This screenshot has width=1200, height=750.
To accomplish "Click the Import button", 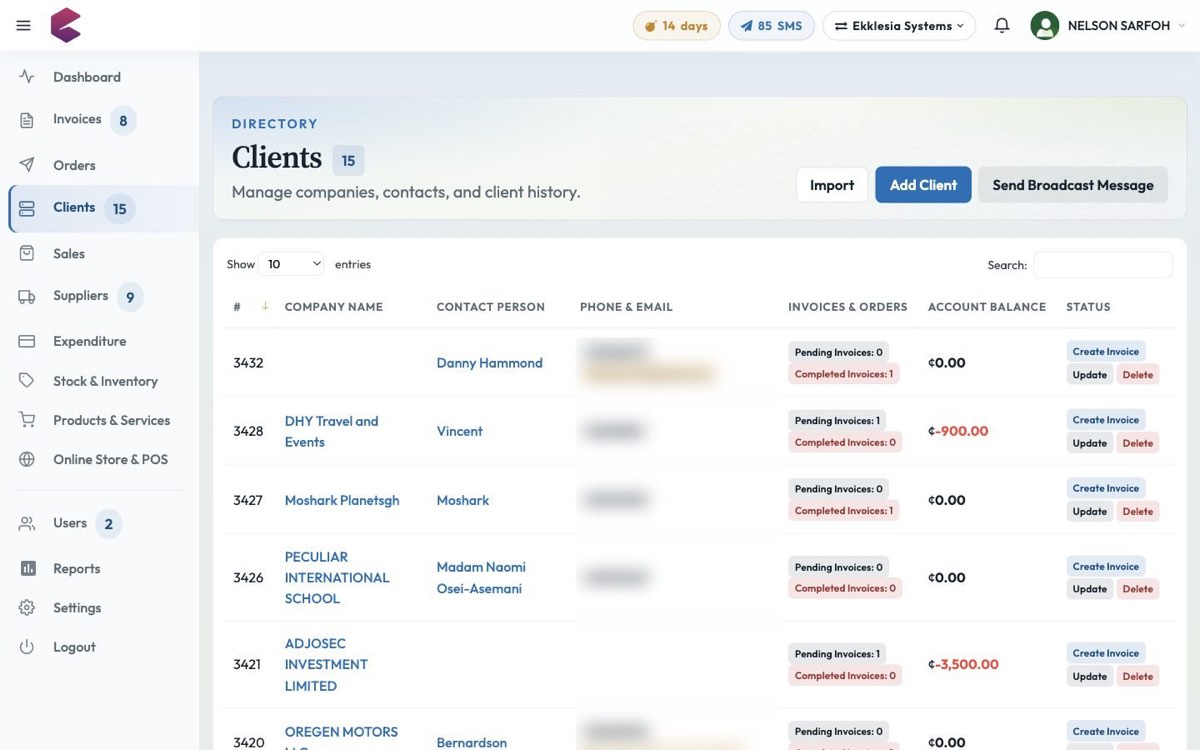I will pos(832,185).
